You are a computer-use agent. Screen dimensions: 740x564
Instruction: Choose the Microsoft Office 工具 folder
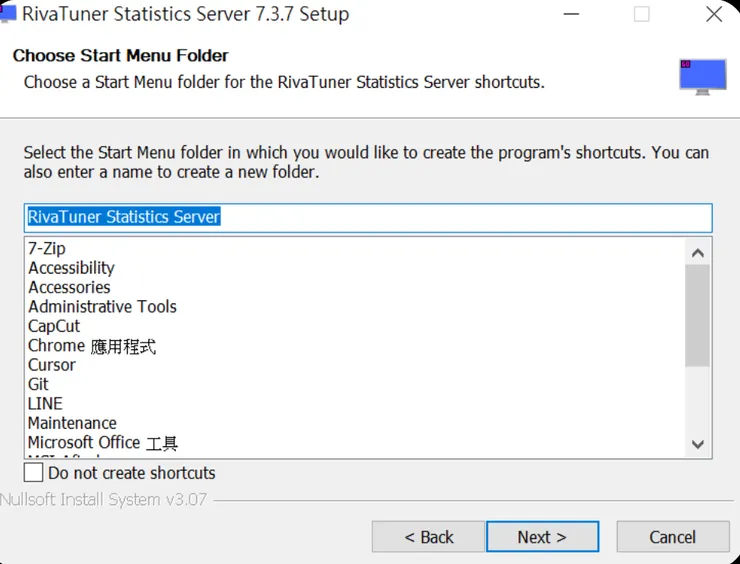(x=103, y=443)
